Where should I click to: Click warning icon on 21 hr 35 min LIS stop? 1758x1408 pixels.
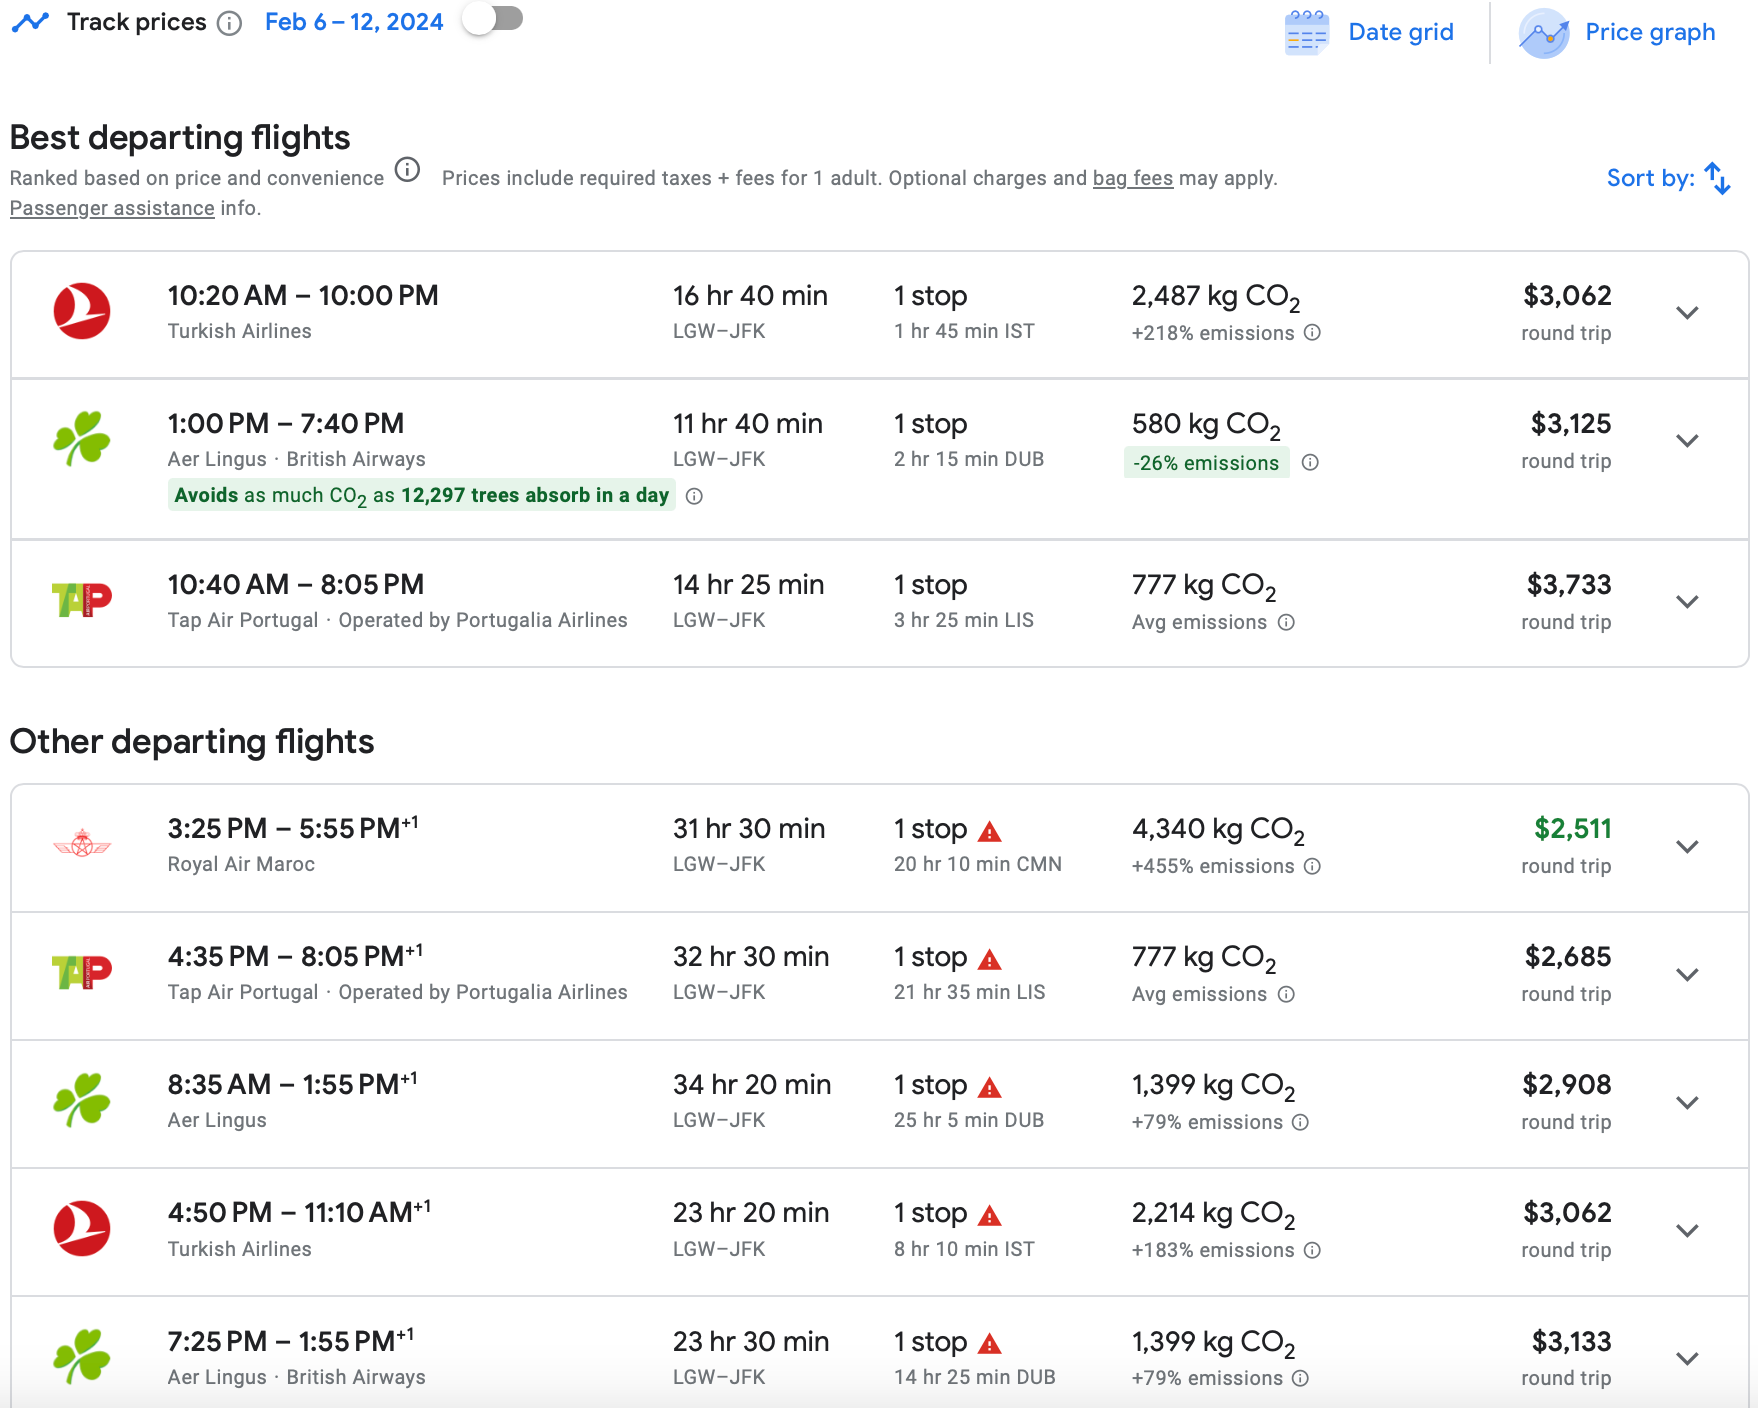[x=989, y=959]
